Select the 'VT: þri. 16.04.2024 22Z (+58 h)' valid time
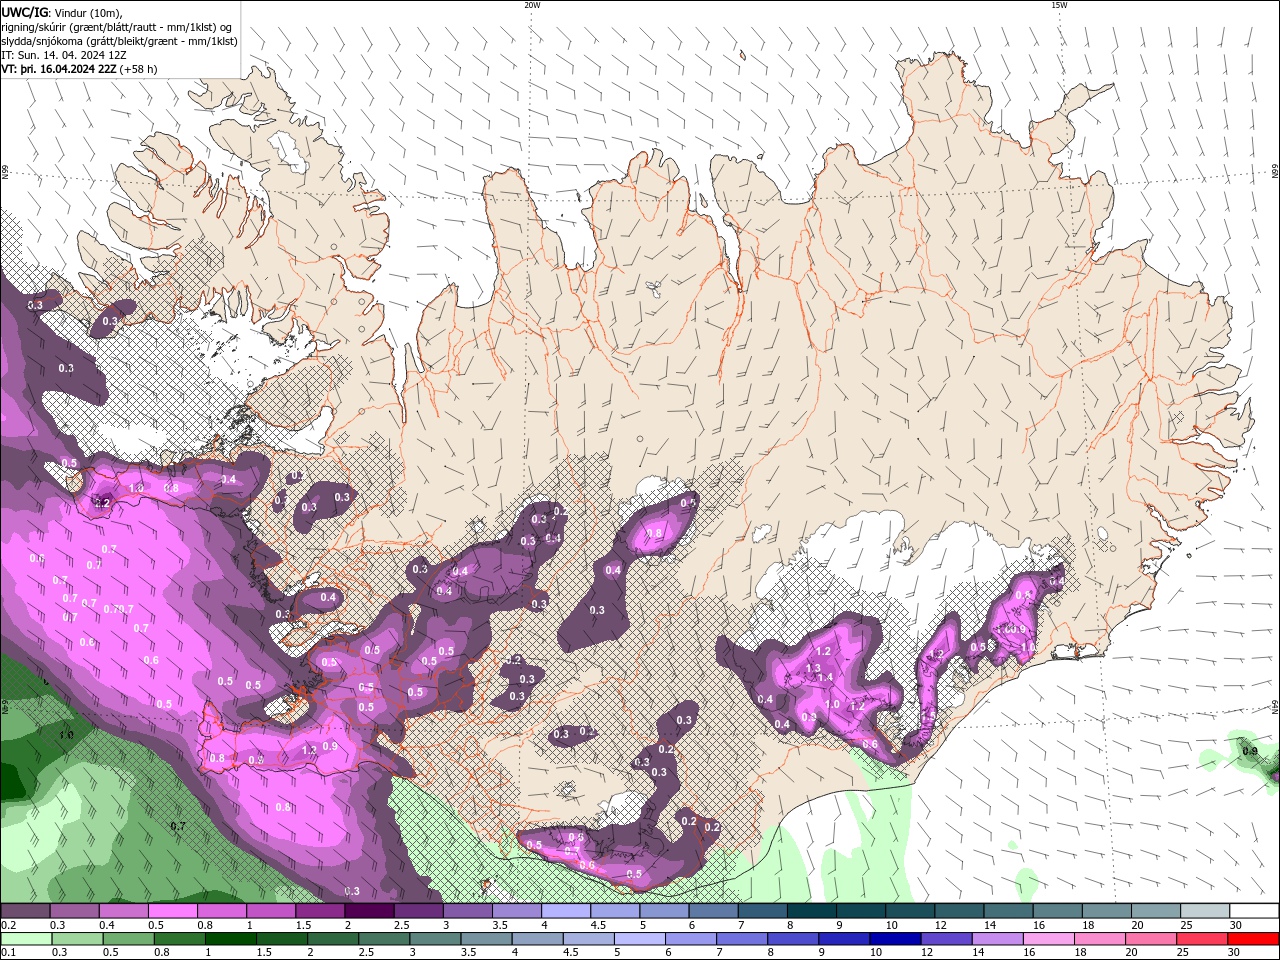 tap(79, 69)
